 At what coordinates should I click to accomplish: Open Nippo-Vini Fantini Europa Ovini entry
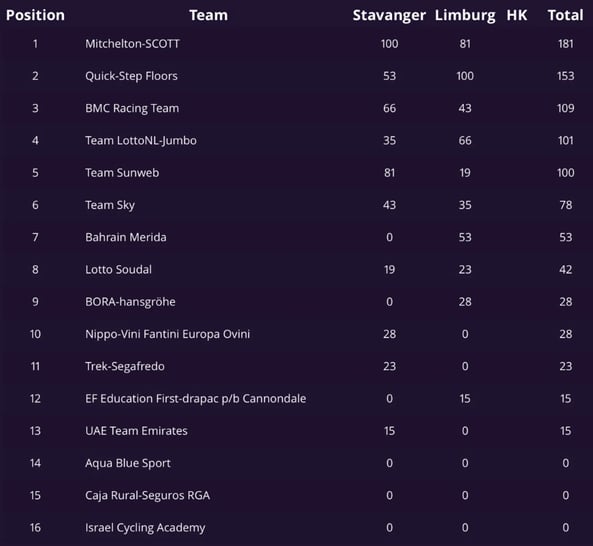(168, 334)
